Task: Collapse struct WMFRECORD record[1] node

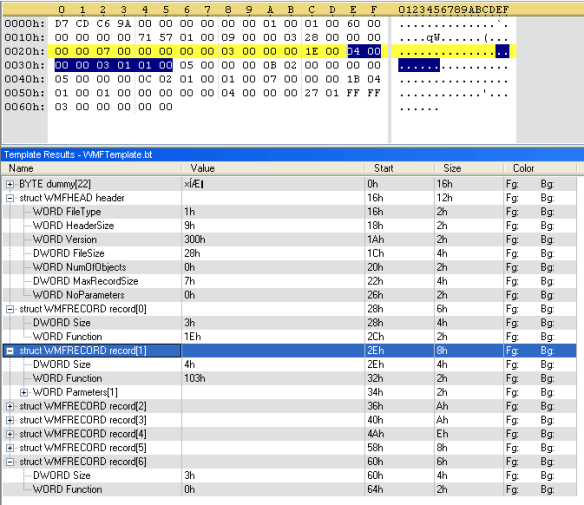Action: tap(10, 350)
